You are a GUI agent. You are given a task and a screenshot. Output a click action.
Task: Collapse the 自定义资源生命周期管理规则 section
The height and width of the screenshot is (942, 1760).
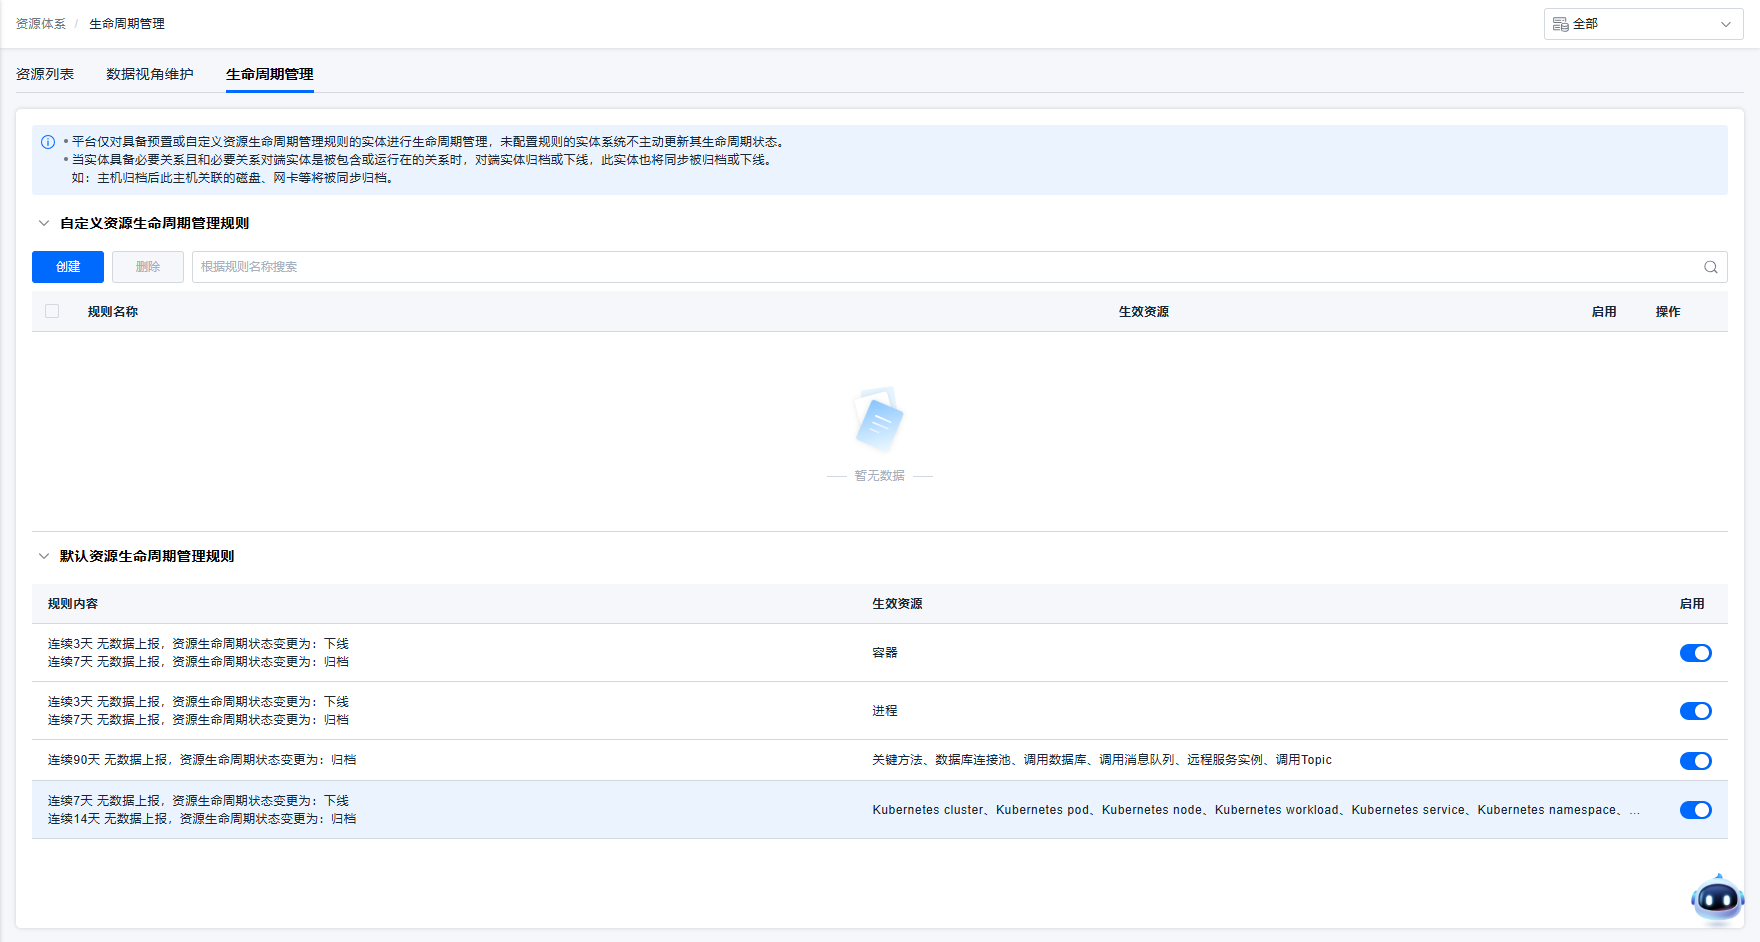coord(44,223)
